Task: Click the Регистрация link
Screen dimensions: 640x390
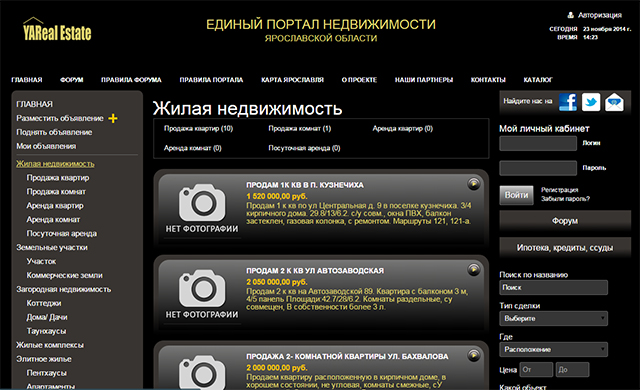Action: pyautogui.click(x=560, y=190)
